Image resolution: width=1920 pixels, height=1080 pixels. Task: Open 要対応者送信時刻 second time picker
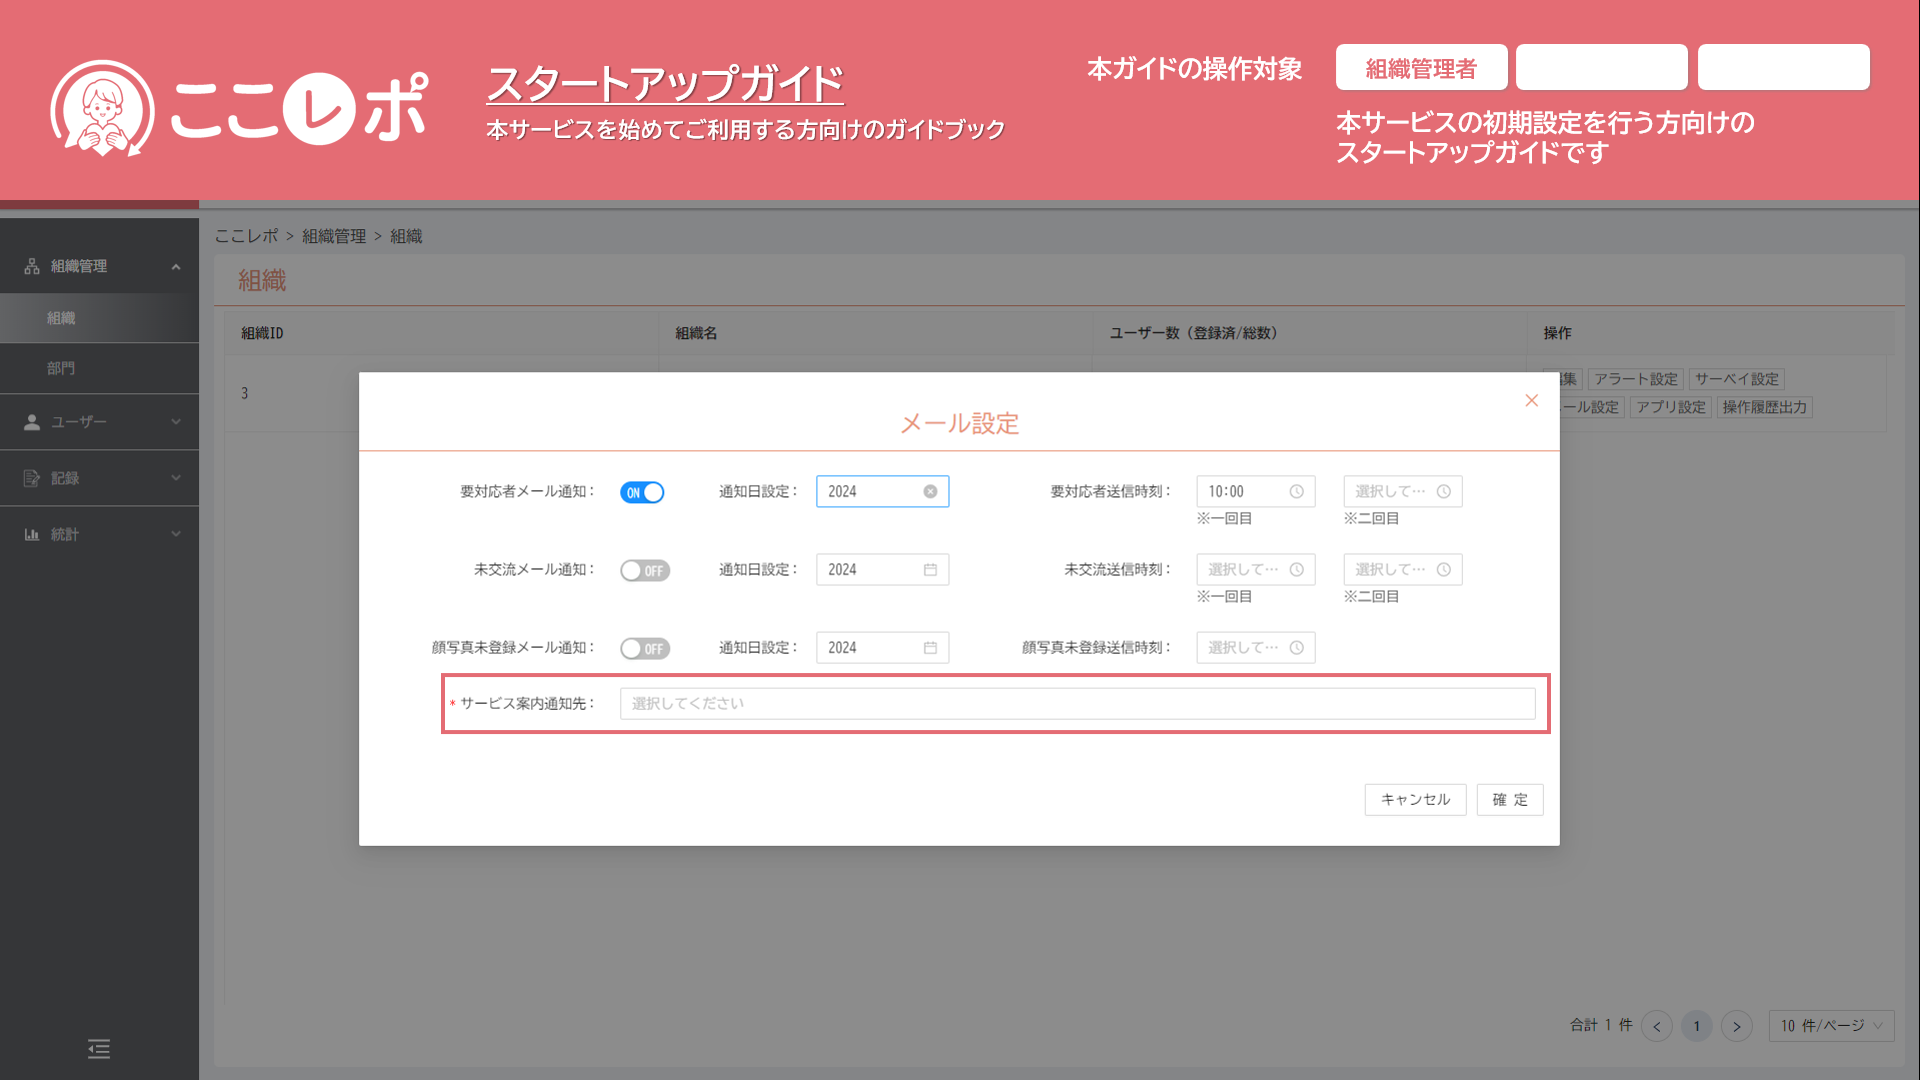click(x=1402, y=491)
